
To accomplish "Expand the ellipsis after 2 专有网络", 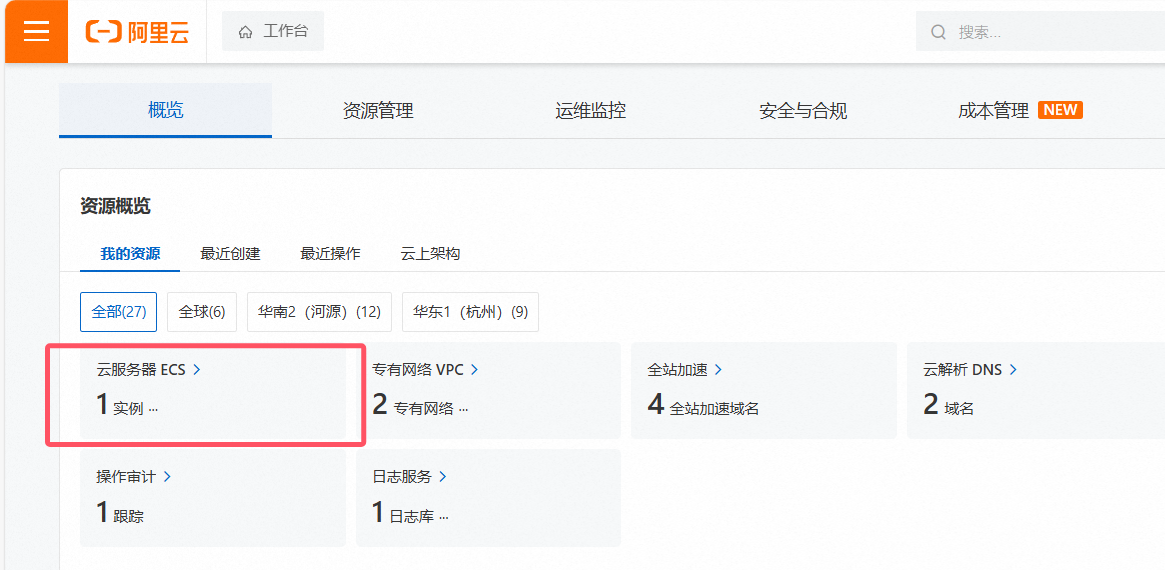I will click(463, 409).
